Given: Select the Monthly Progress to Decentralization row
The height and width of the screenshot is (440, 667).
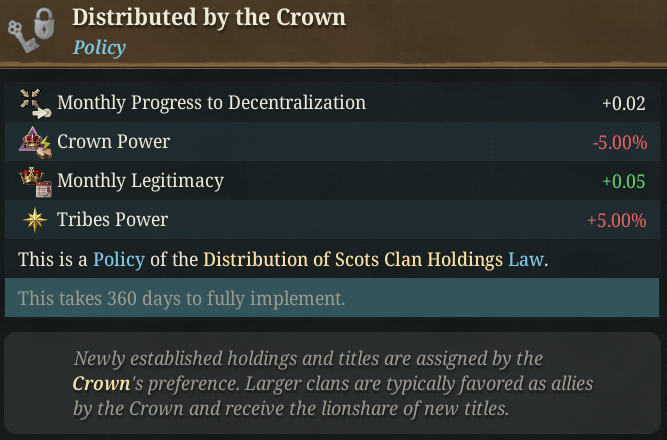Looking at the screenshot, I should [x=332, y=103].
